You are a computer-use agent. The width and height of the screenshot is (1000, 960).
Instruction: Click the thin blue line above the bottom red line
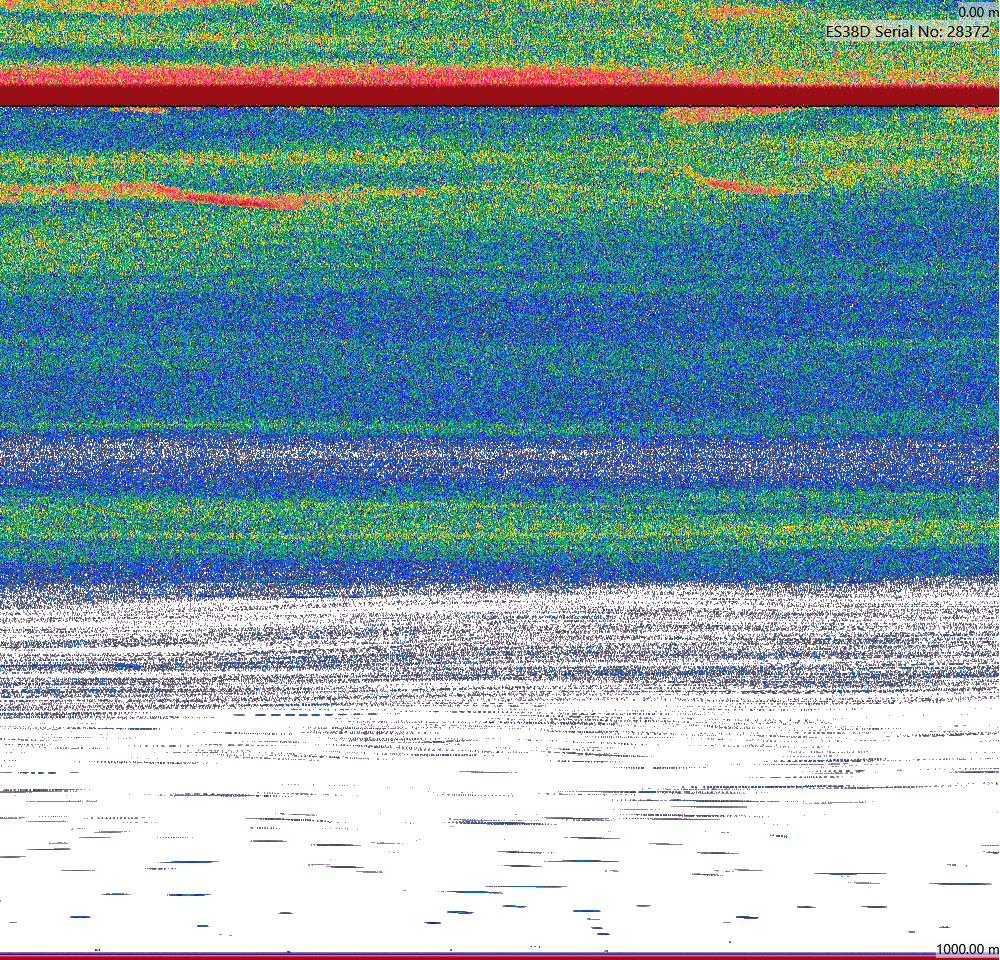pos(500,955)
